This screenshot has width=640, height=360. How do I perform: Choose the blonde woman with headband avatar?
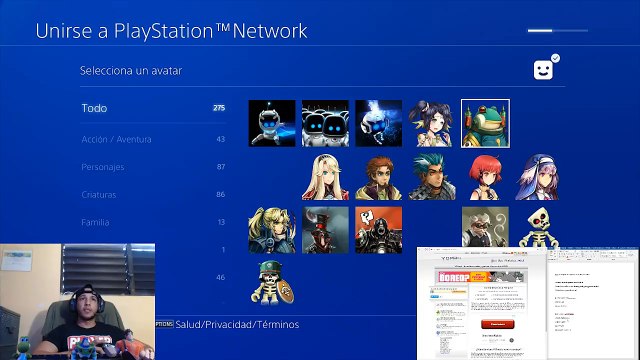coord(325,177)
